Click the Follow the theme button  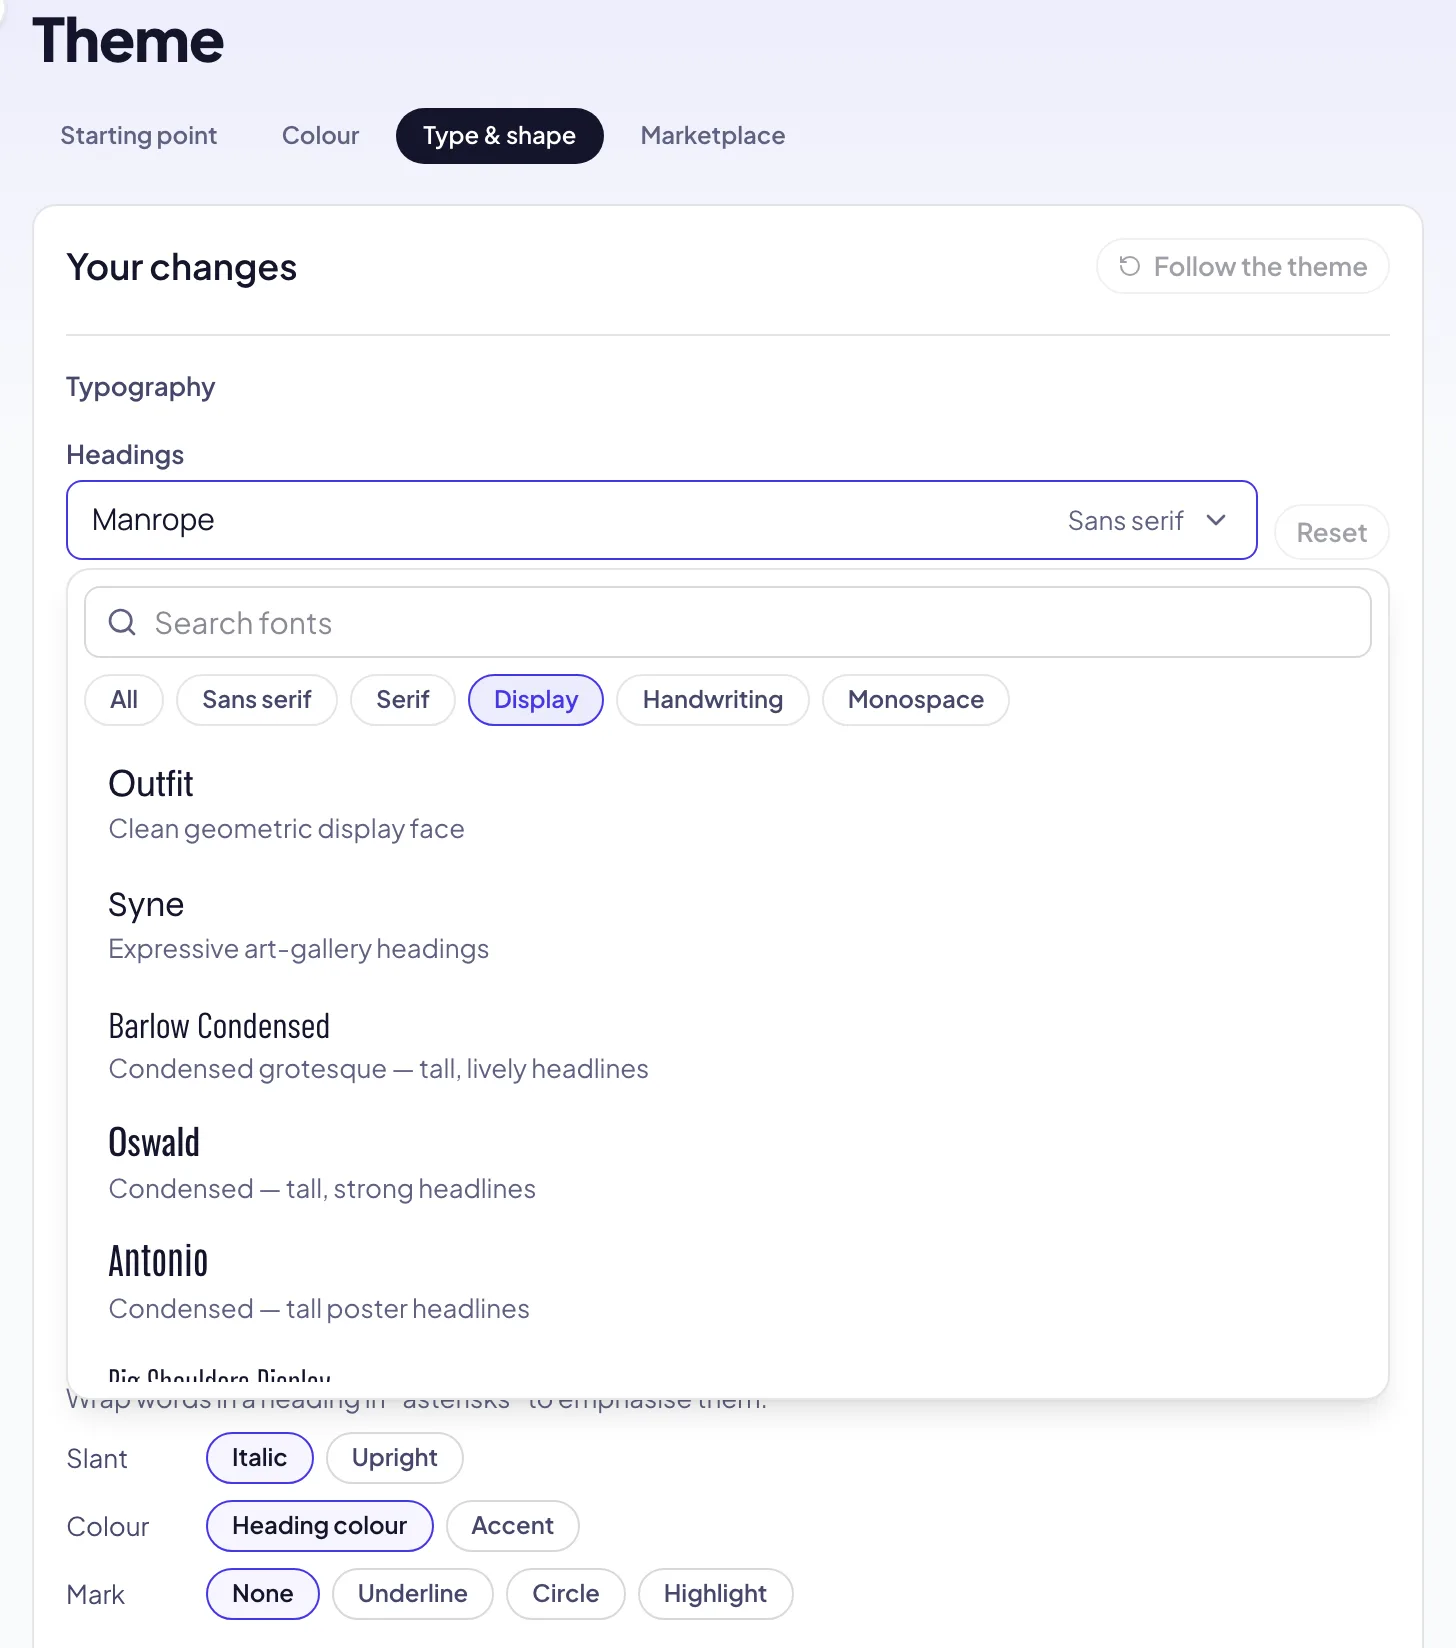click(x=1243, y=266)
